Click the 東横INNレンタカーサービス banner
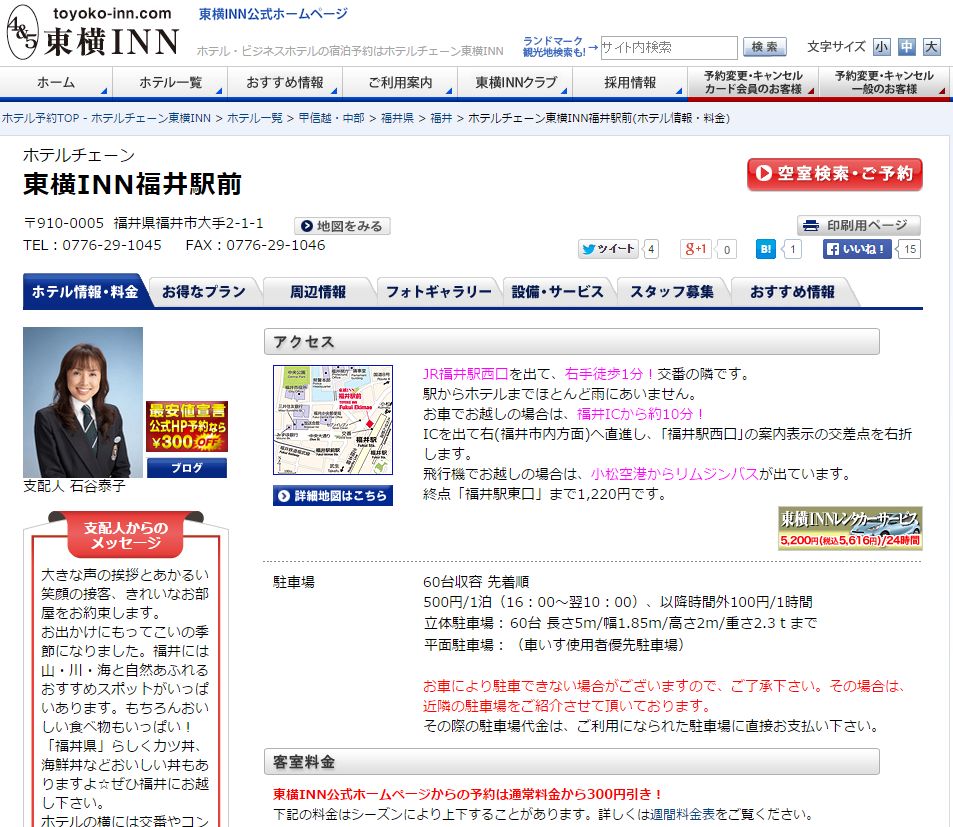The image size is (953, 827). (x=850, y=528)
